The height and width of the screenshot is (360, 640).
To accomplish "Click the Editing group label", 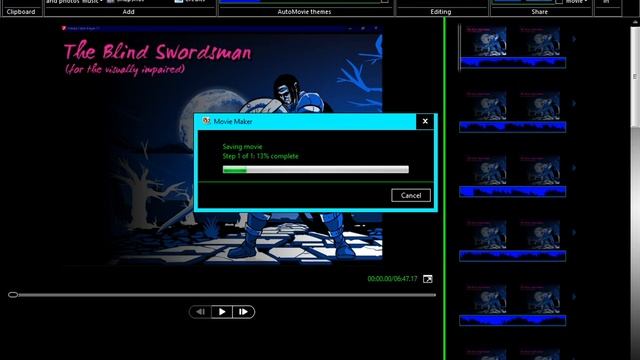I will tap(441, 12).
